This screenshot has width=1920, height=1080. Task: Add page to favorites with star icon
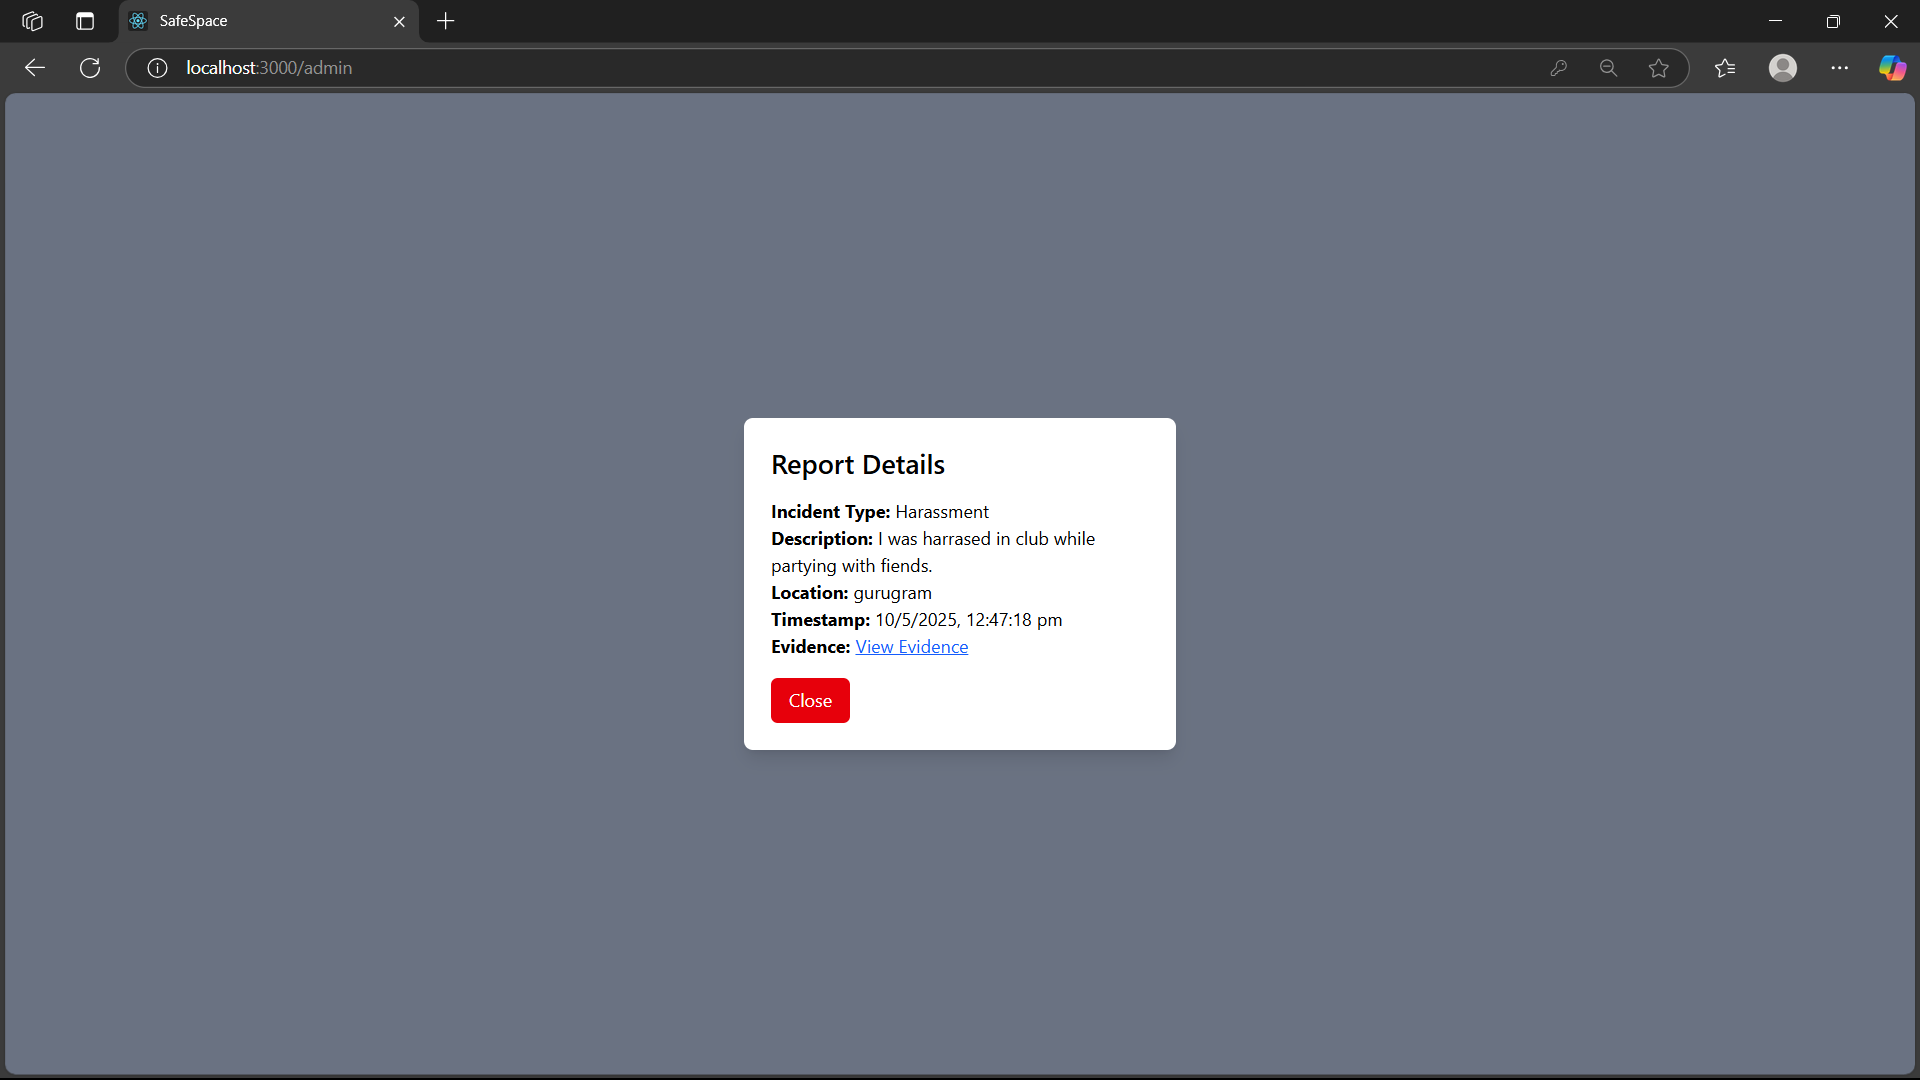(1658, 68)
